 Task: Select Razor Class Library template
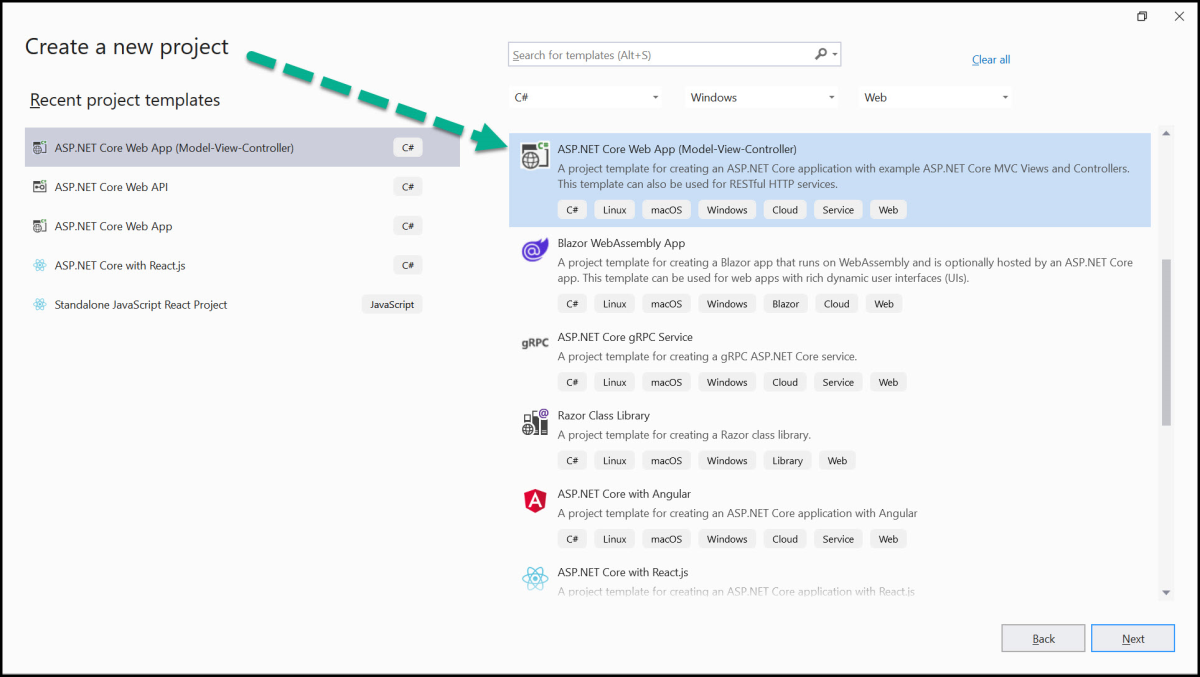830,439
